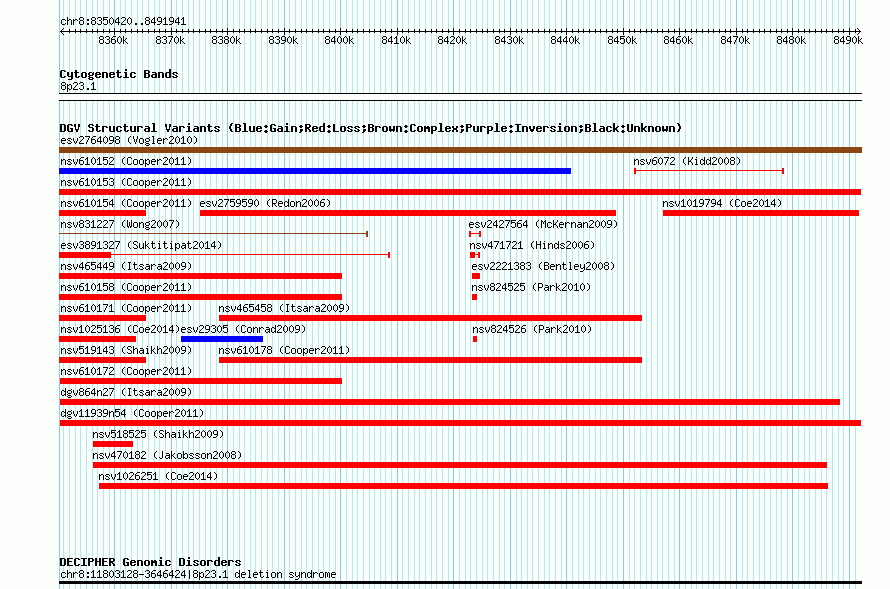Open nsv610172 (Cooper2011) variant label
The height and width of the screenshot is (589, 890).
coord(126,371)
